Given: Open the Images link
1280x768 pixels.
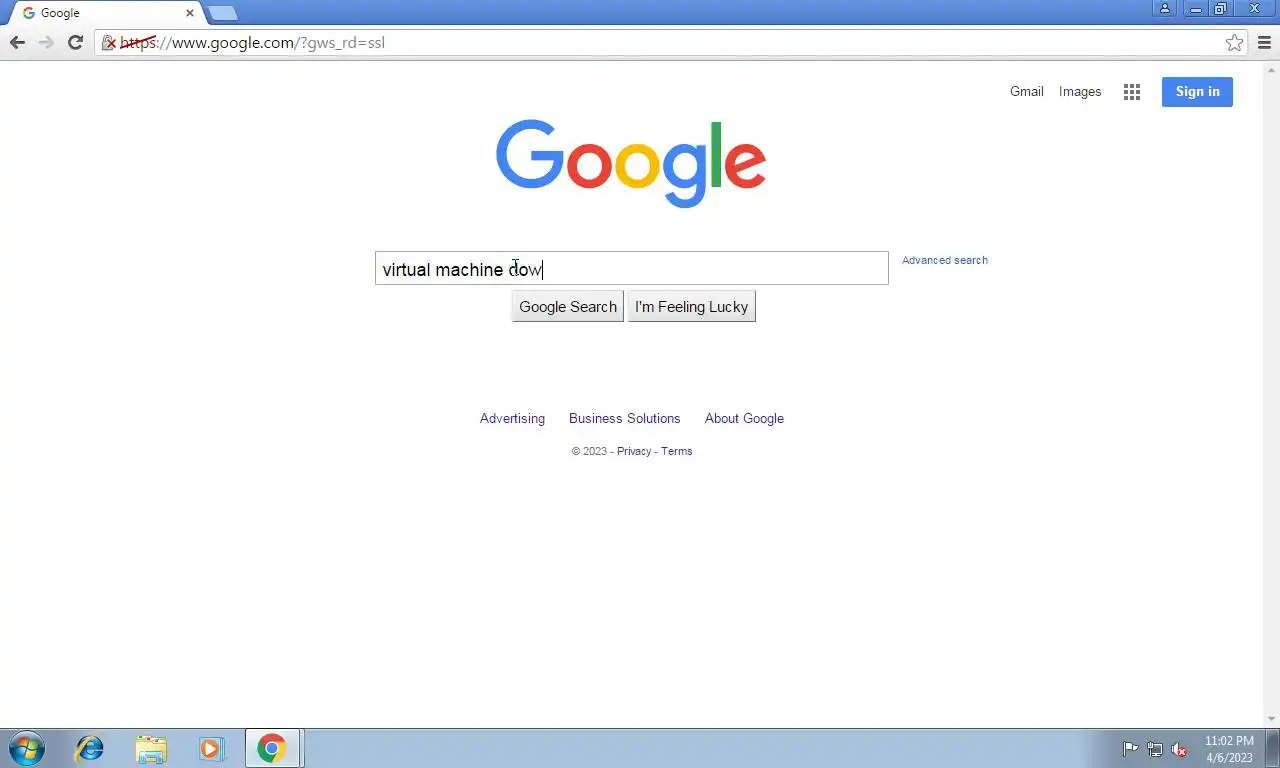Looking at the screenshot, I should pyautogui.click(x=1080, y=91).
